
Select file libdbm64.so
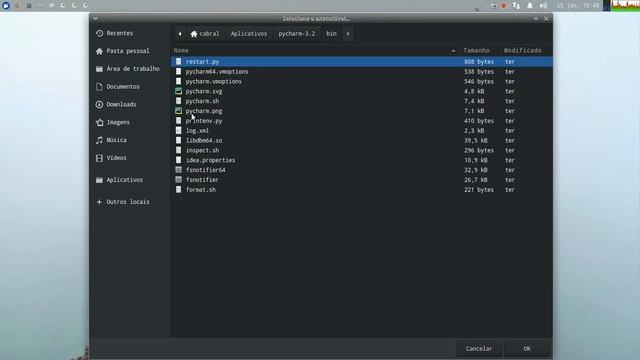tap(362, 140)
